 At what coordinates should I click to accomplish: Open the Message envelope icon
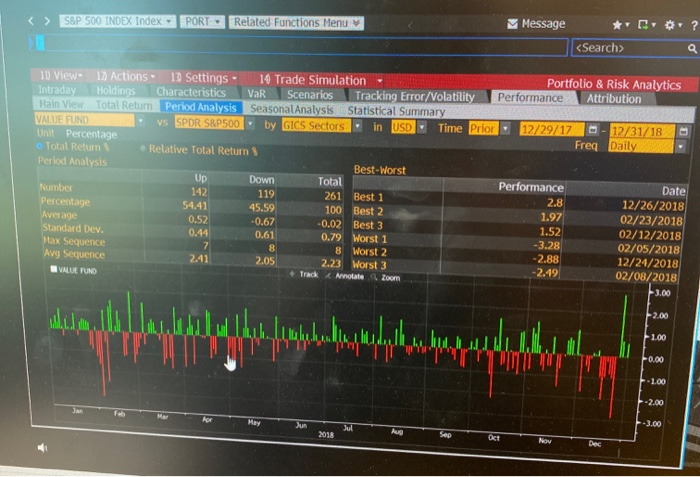[x=512, y=24]
